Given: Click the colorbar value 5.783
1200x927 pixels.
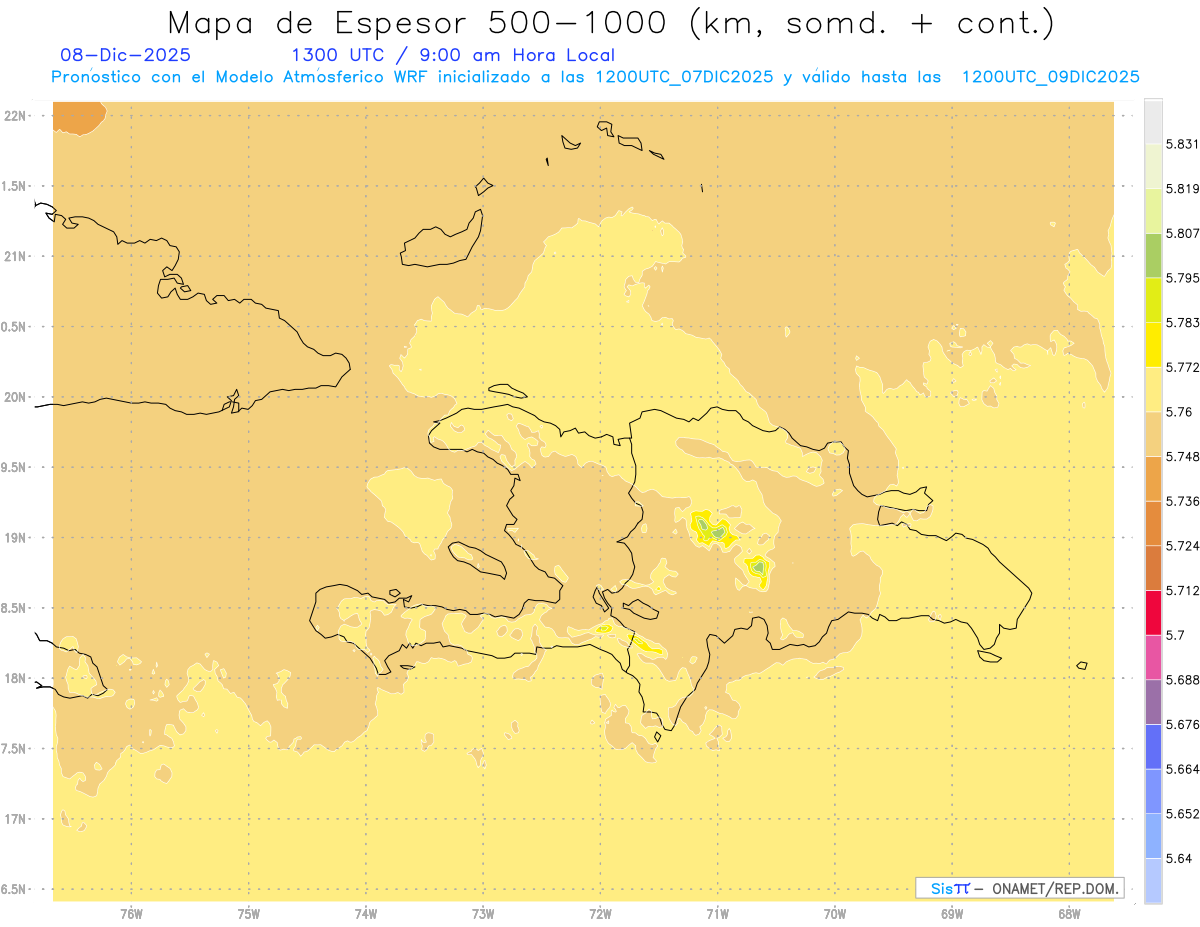Looking at the screenshot, I should coord(1183,323).
